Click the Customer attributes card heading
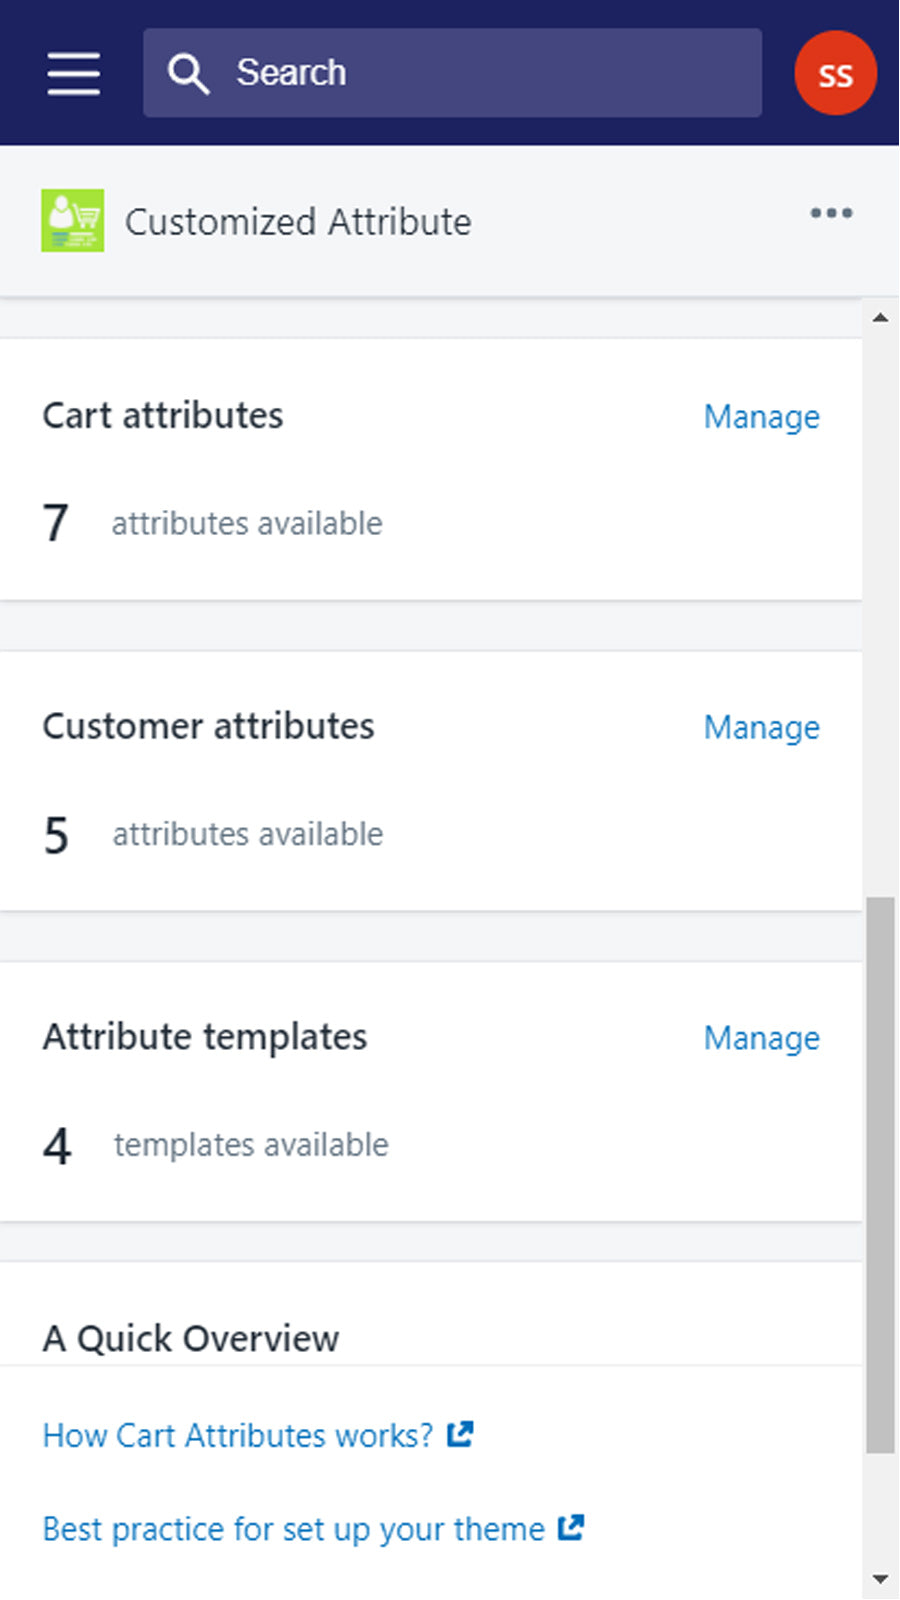900x1600 pixels. click(208, 727)
